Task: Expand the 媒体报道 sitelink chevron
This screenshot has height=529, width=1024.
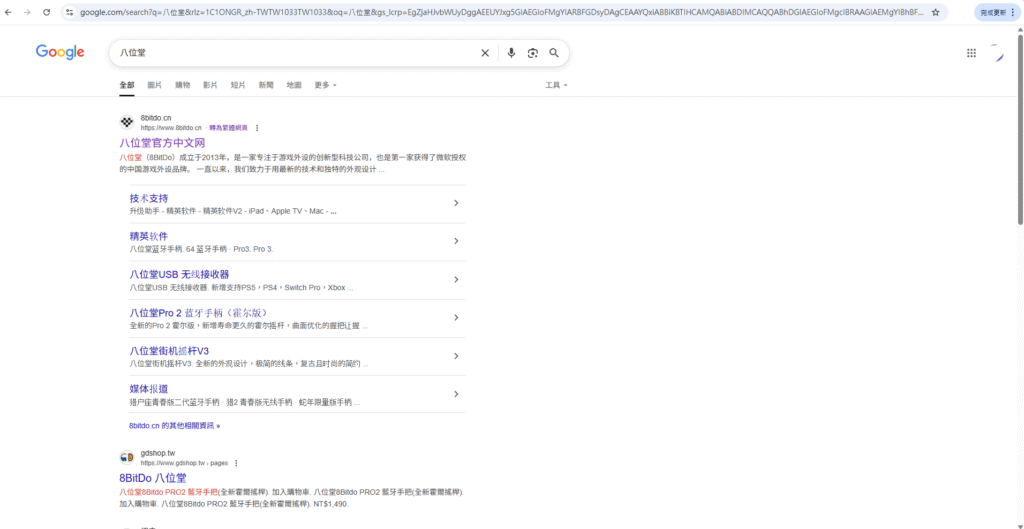Action: point(456,393)
